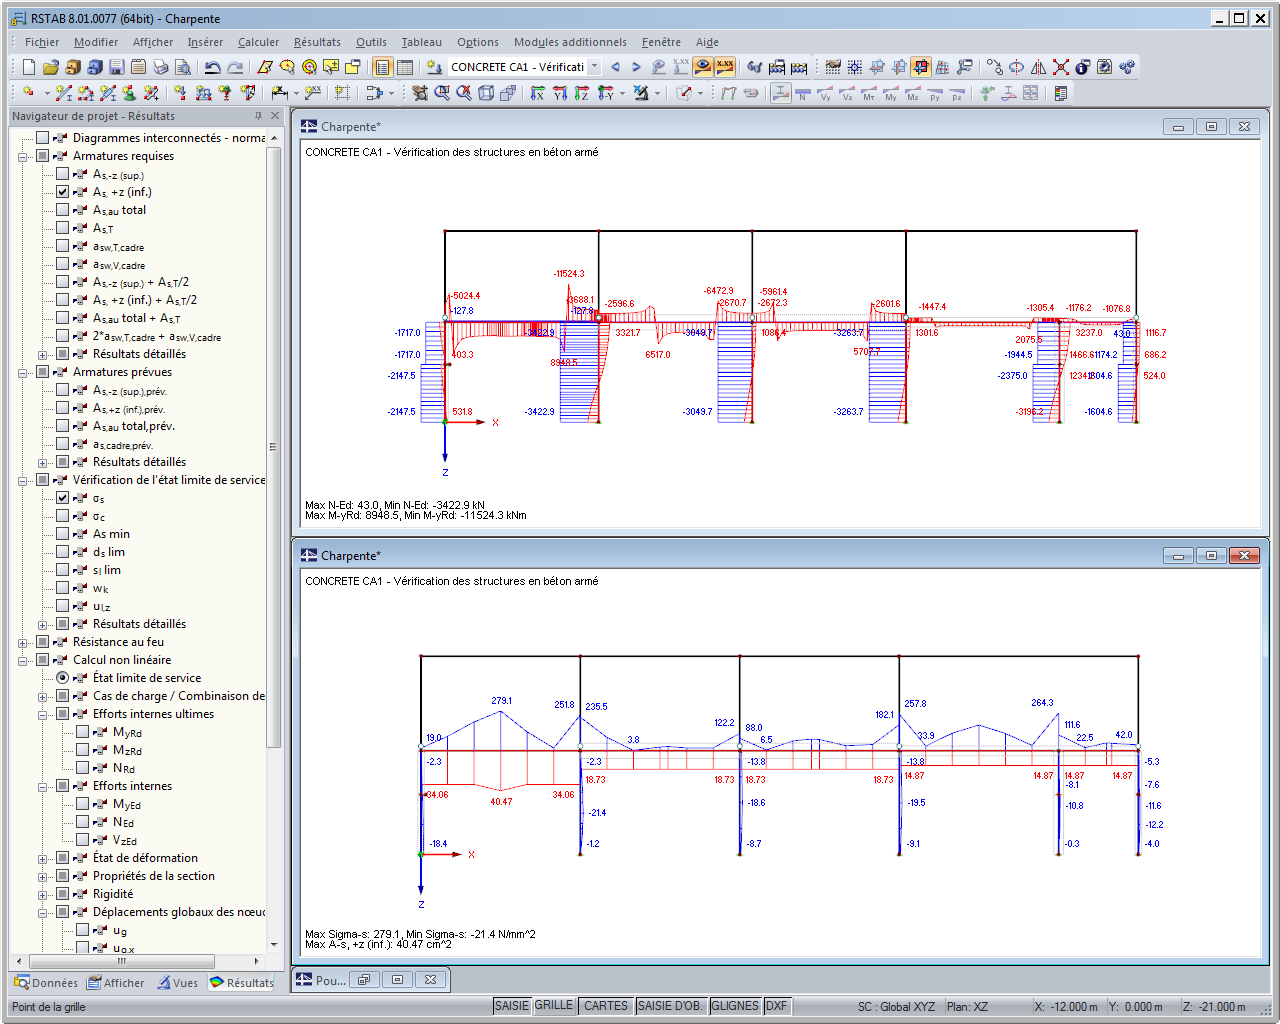
Task: Click the new document icon
Action: 28,67
